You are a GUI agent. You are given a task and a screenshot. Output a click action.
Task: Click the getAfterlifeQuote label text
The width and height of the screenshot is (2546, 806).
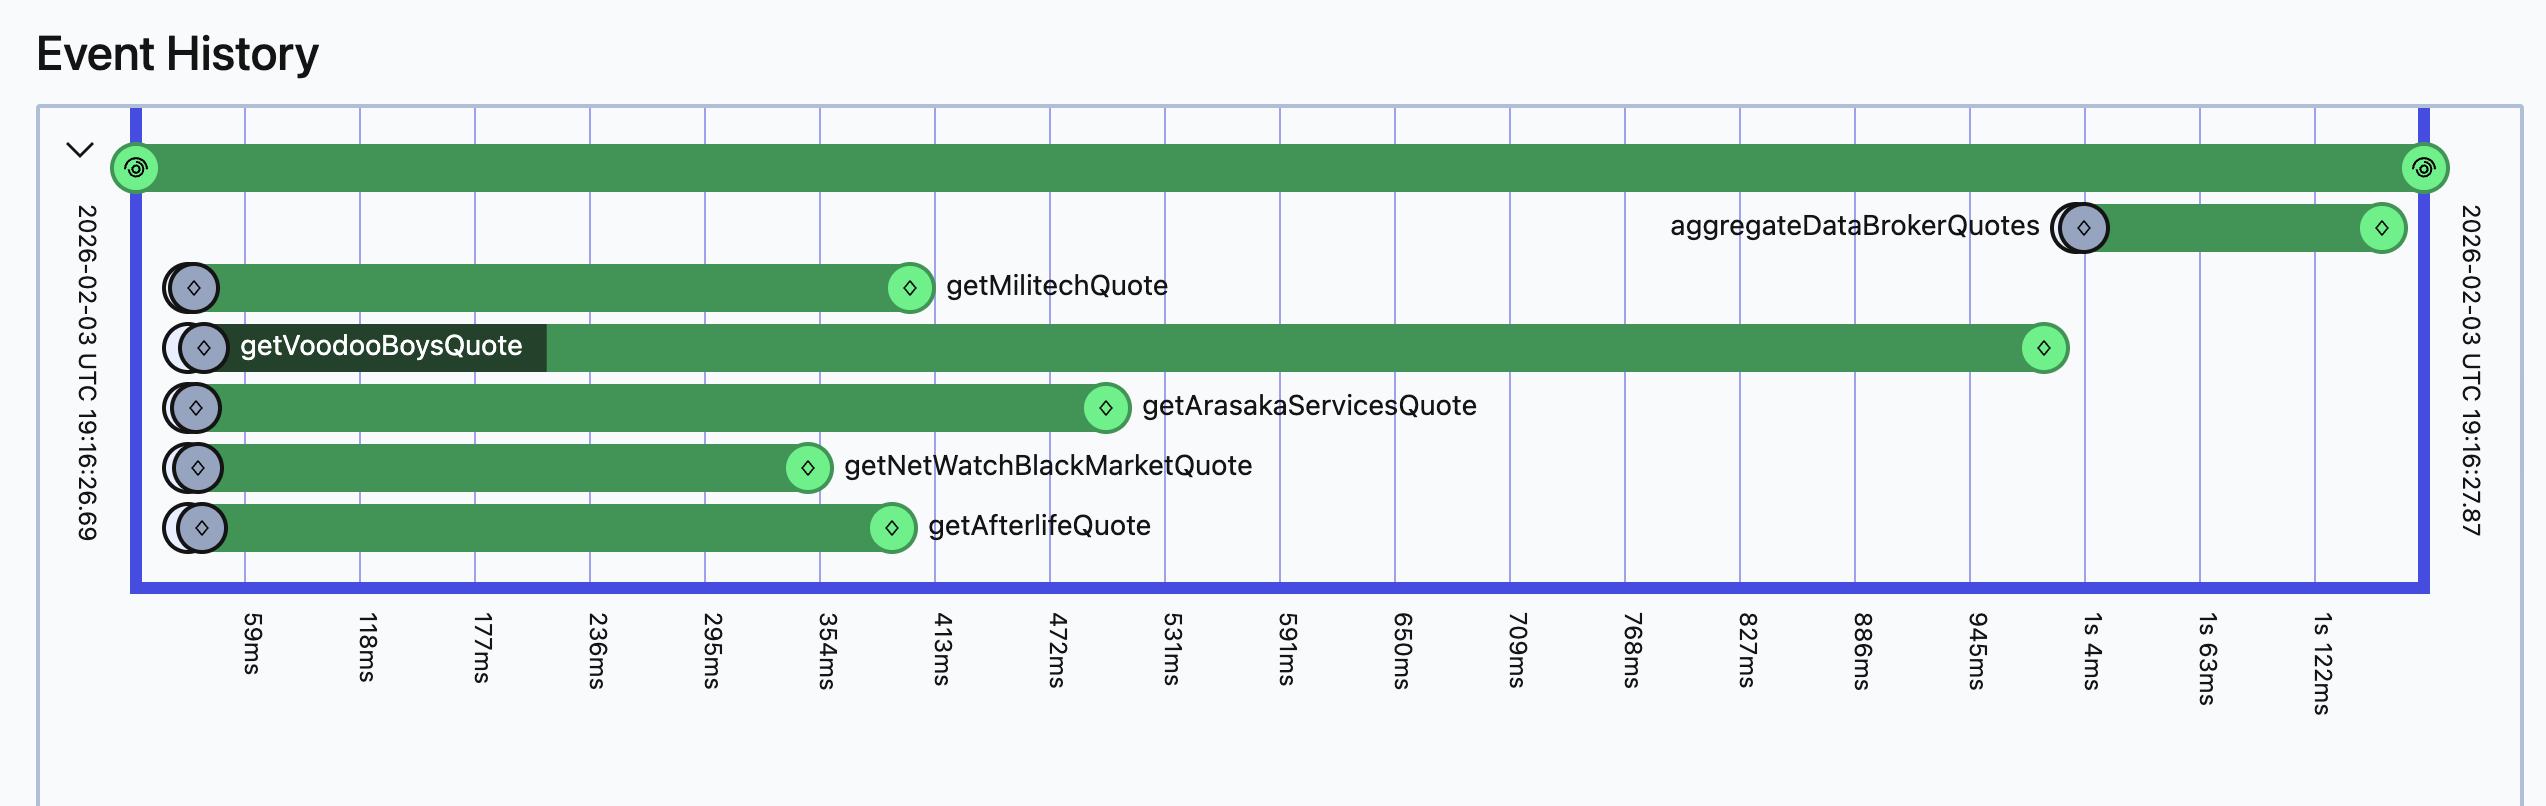click(1039, 526)
